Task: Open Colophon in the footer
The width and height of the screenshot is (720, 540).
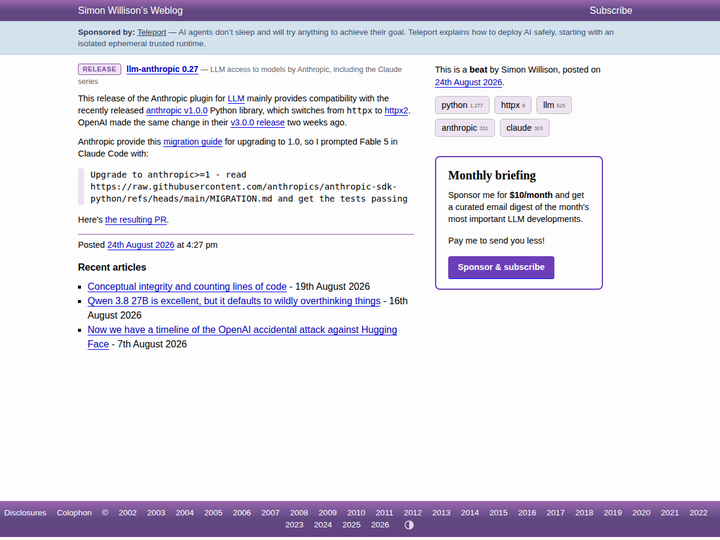Action: [x=74, y=513]
